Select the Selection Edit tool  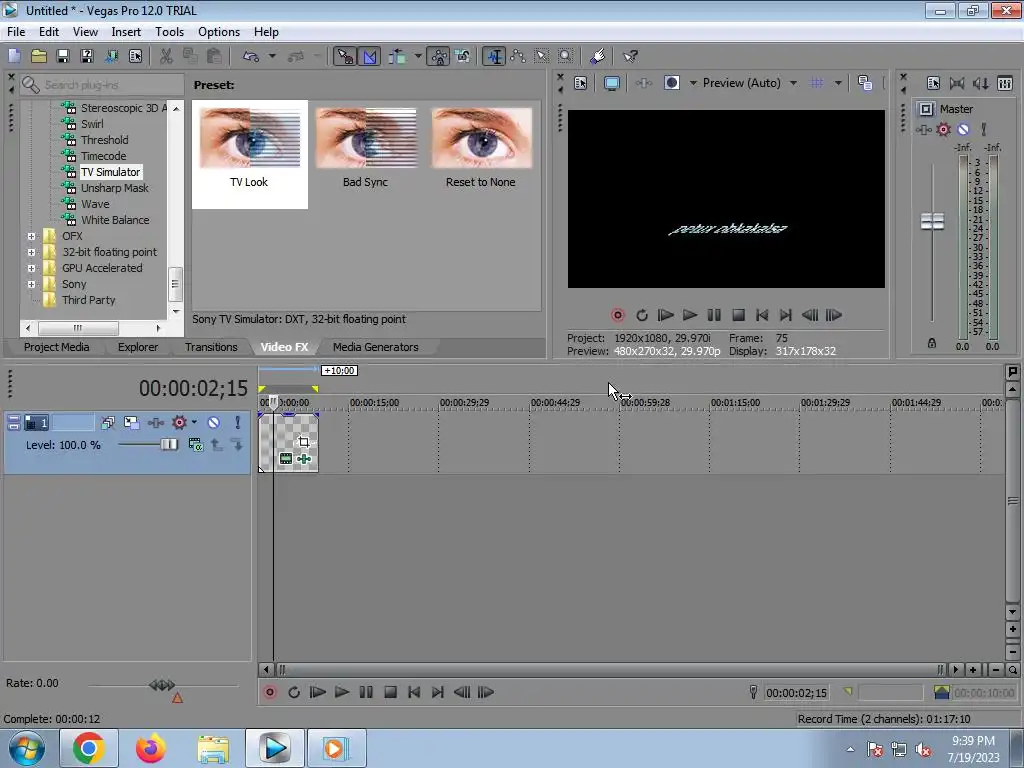click(x=542, y=57)
